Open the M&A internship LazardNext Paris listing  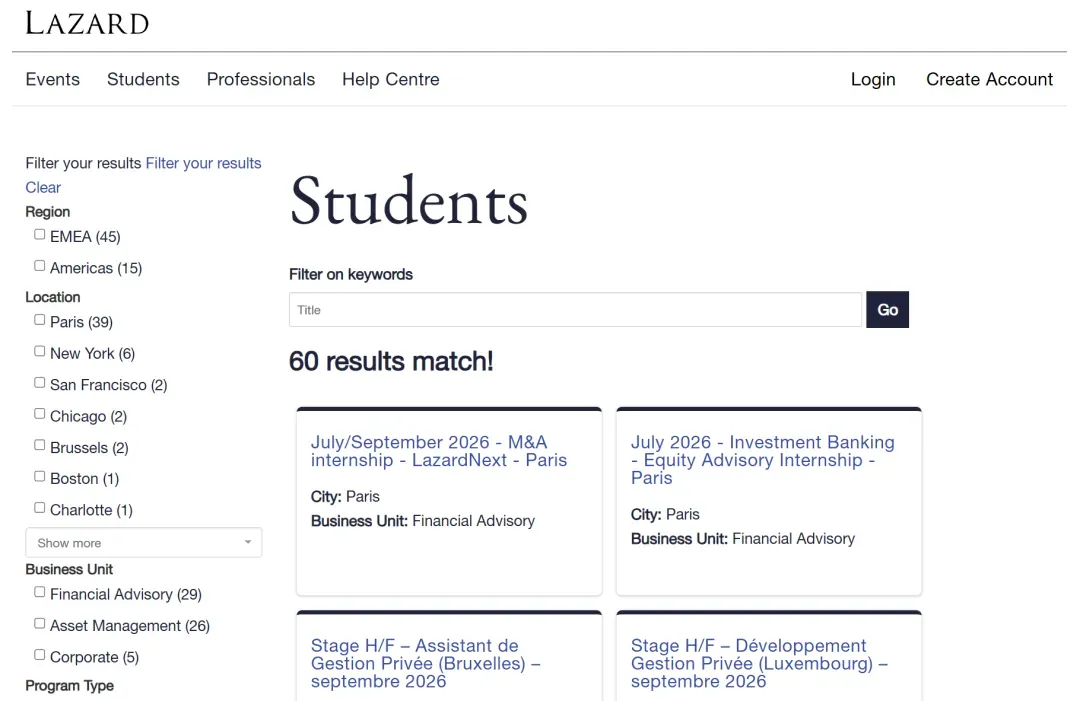[438, 451]
